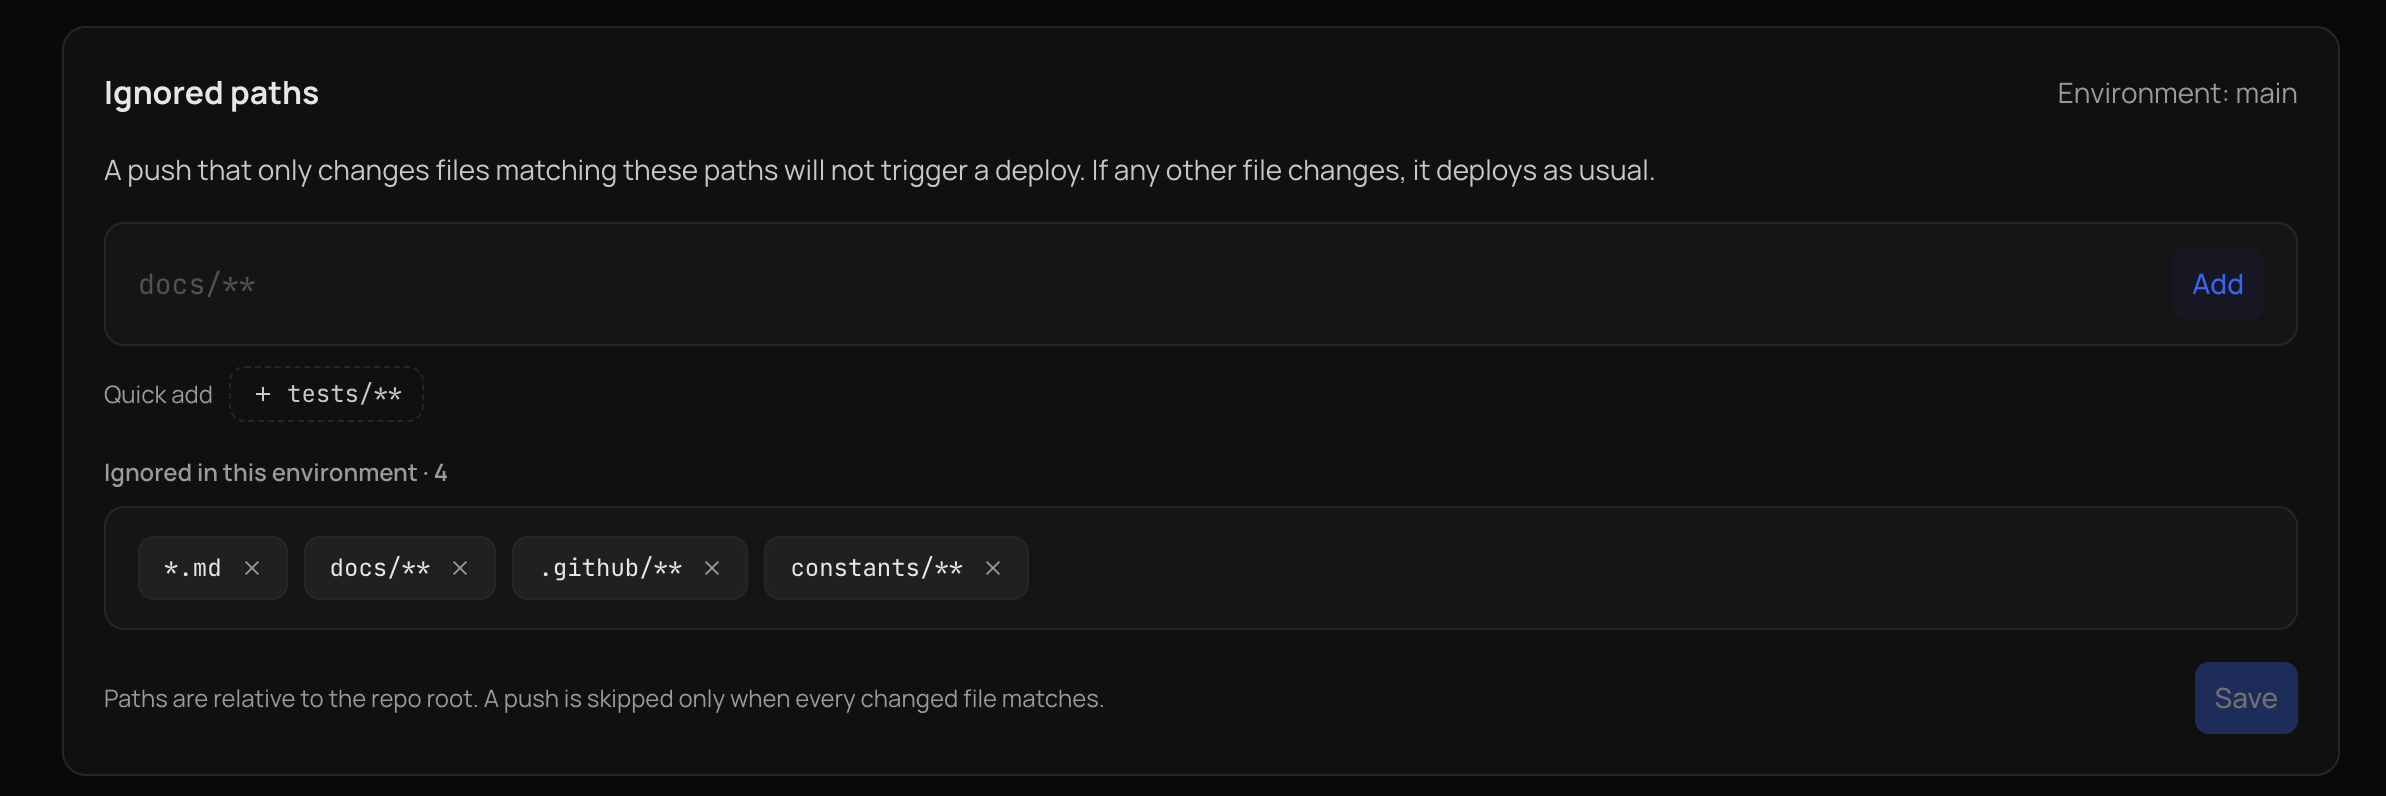Screen dimensions: 2386x796
Task: Select the docs/** chip label in the list
Action: (380, 568)
